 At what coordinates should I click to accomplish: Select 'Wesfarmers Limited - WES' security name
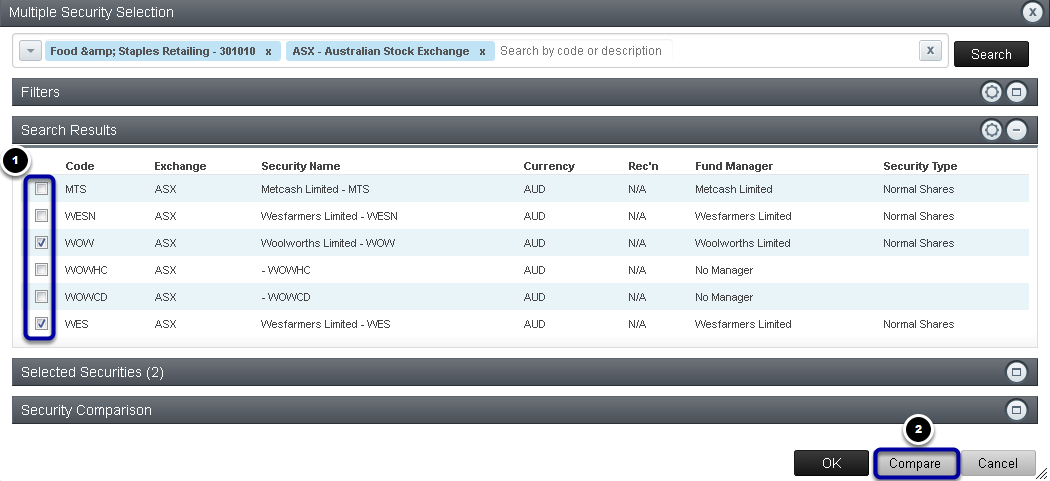(x=325, y=324)
